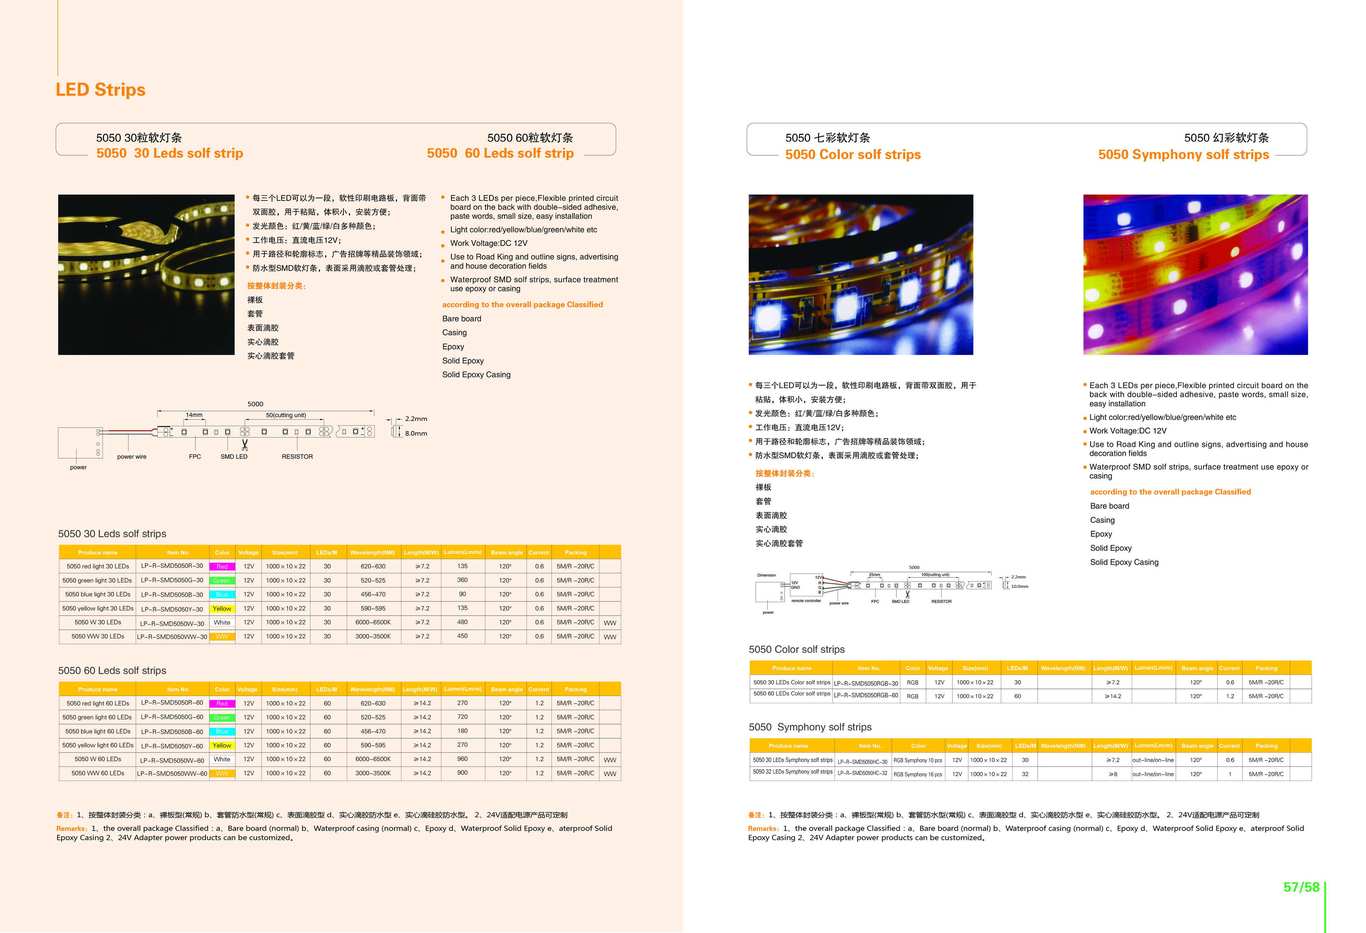The height and width of the screenshot is (933, 1366).
Task: Select cell '5050 WW 60 LEDs'
Action: coord(98,773)
